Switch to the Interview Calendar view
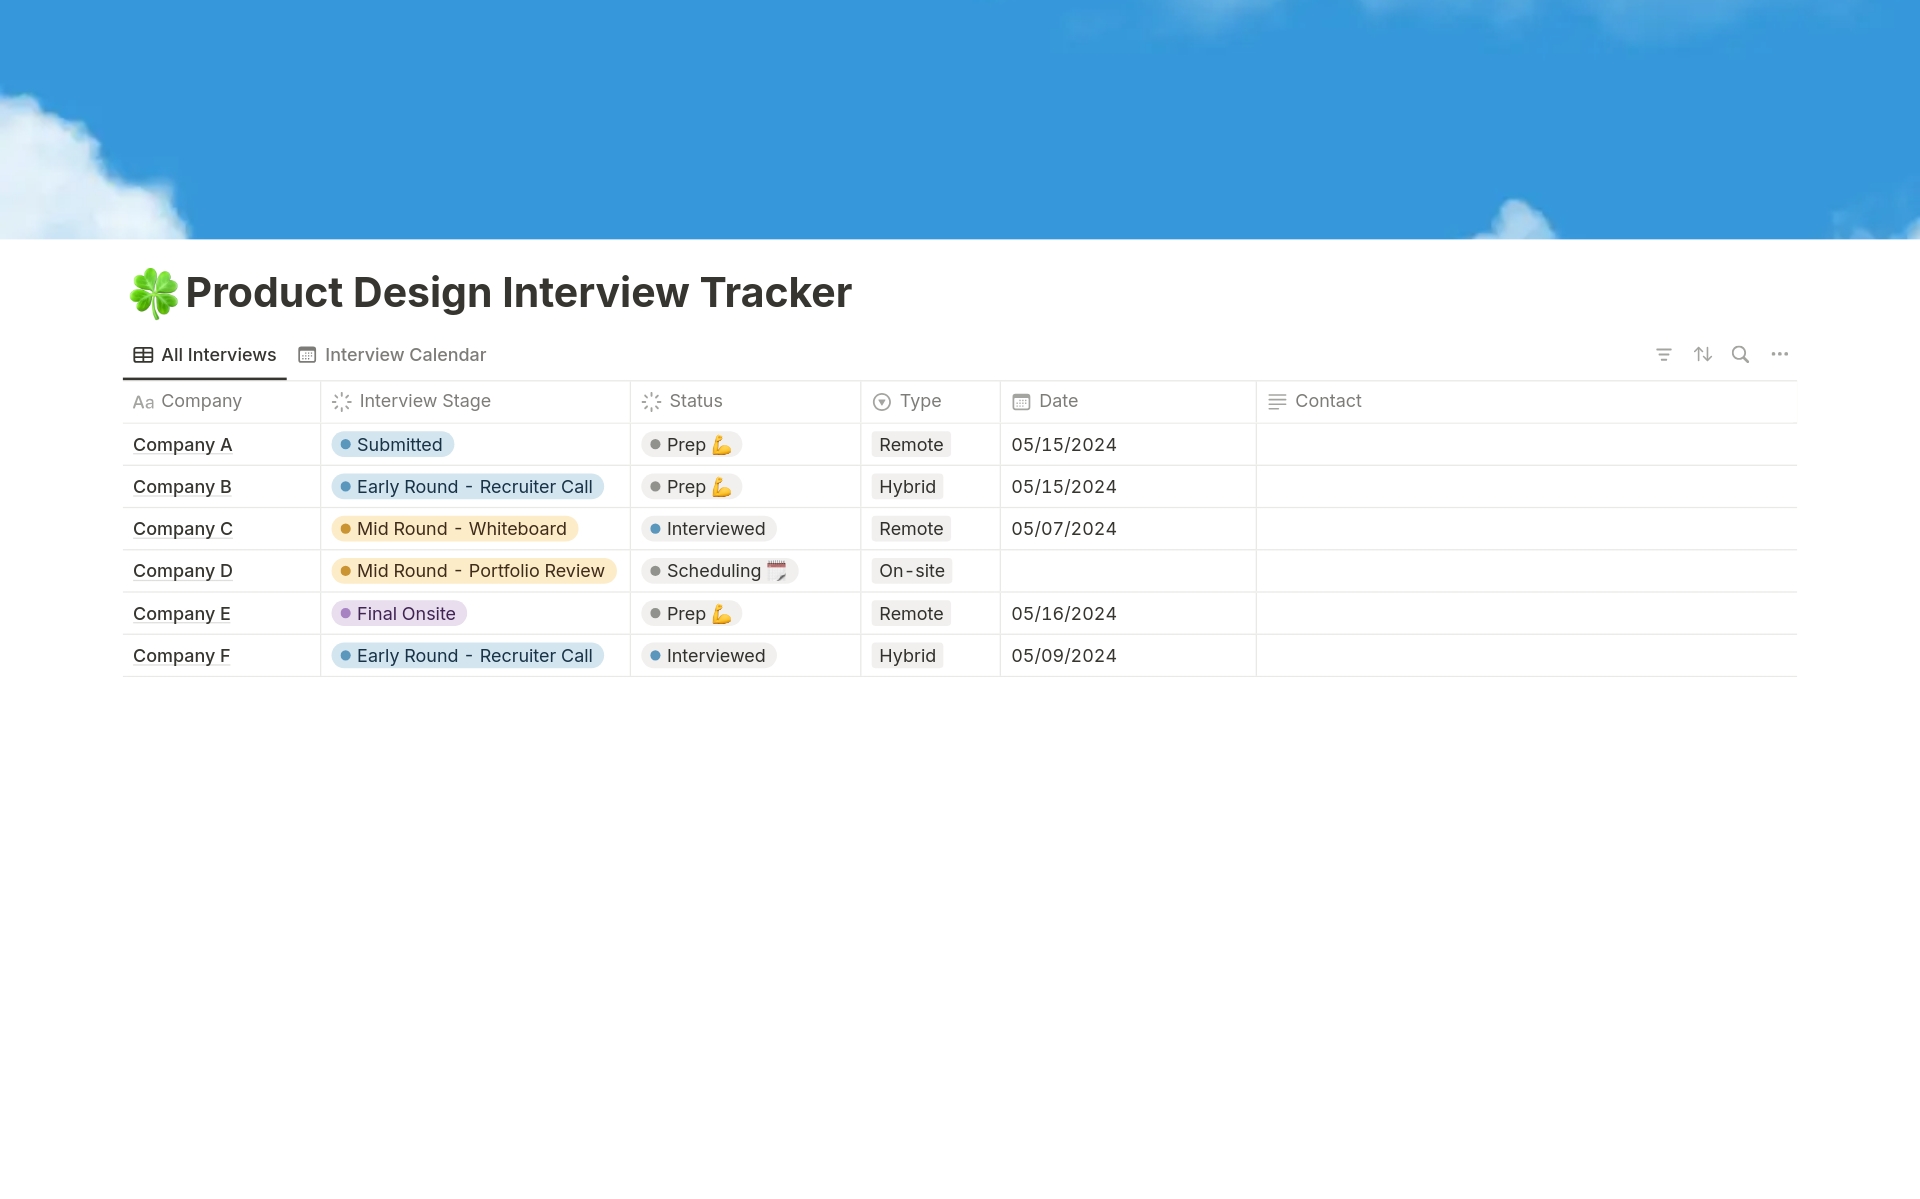1920x1199 pixels. click(x=404, y=354)
